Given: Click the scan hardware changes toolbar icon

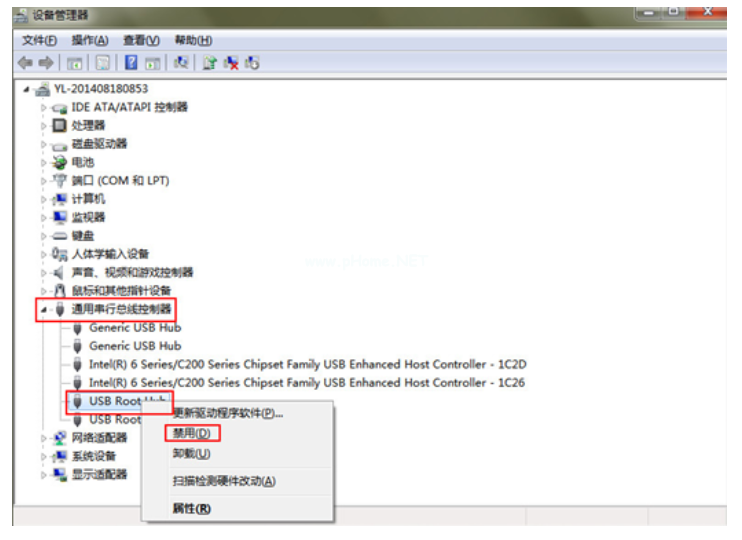Looking at the screenshot, I should pyautogui.click(x=181, y=63).
